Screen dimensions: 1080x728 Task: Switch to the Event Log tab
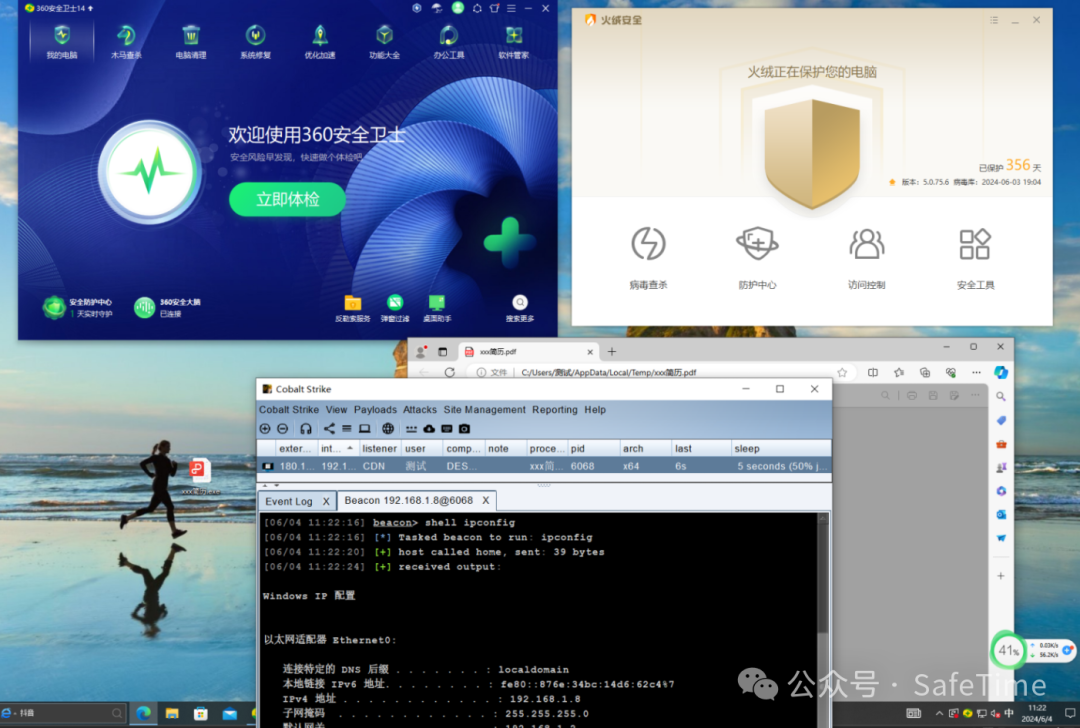[289, 501]
